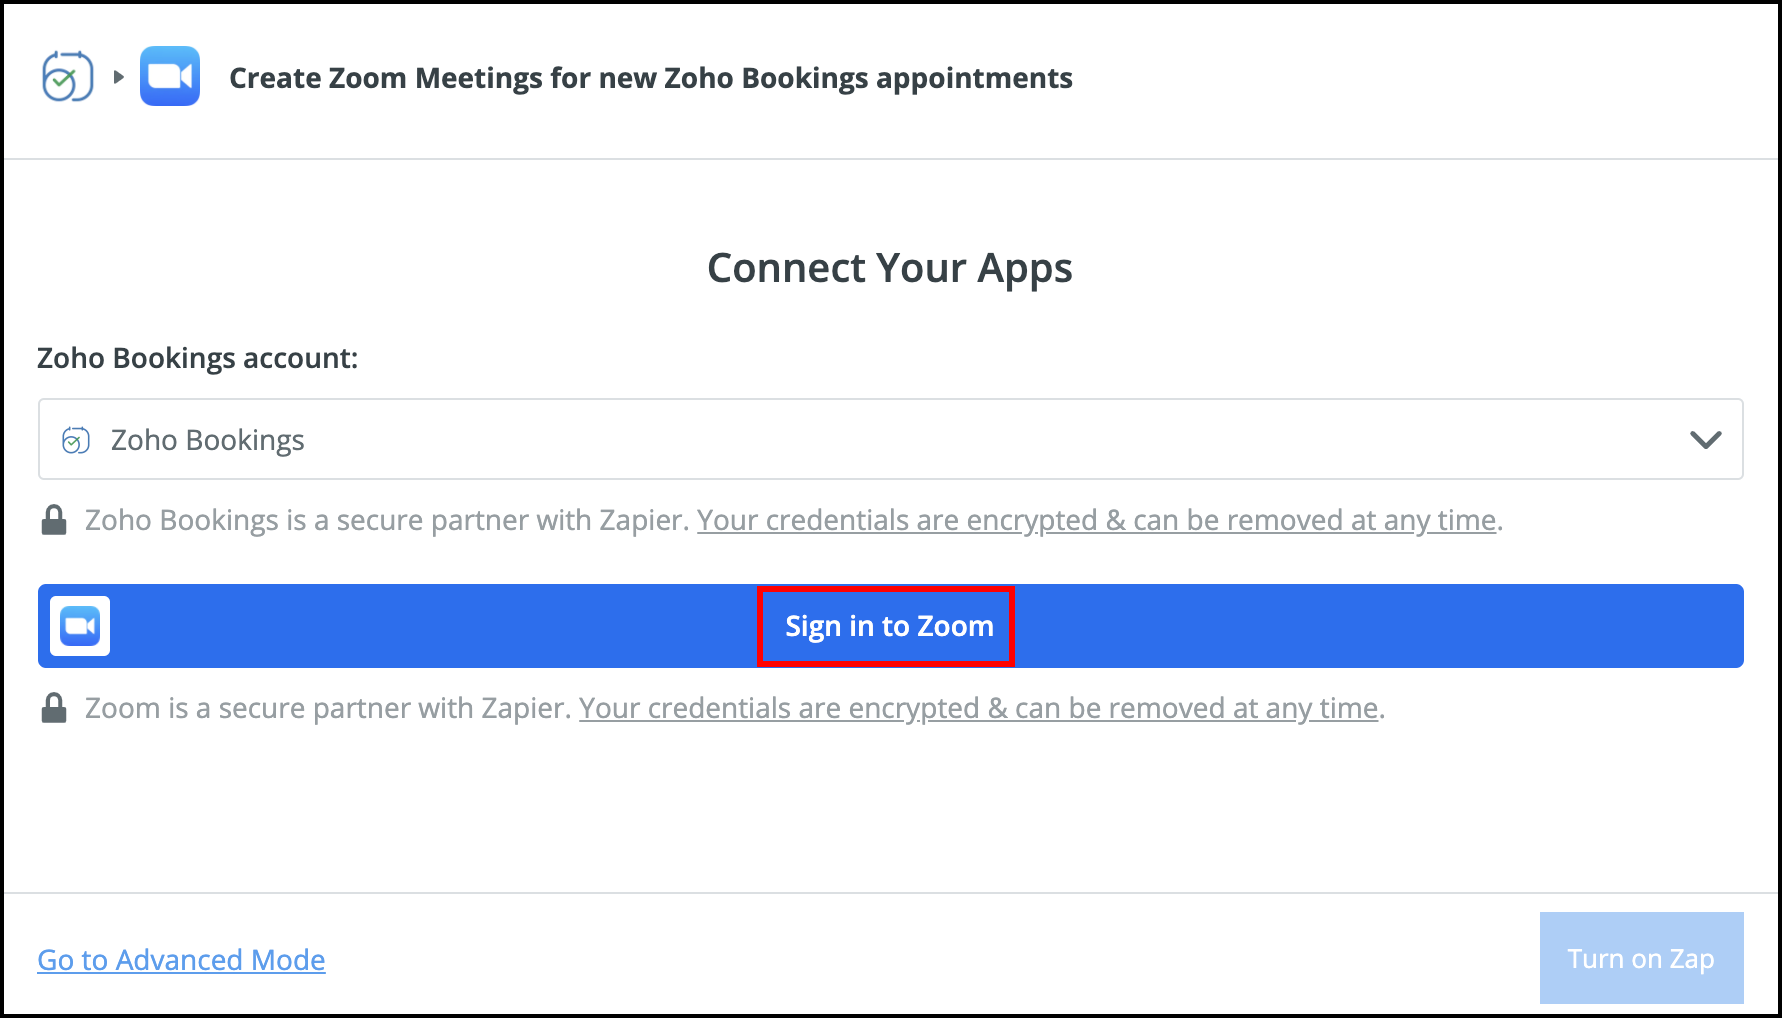Click the Zap title "Create Zoom Meetings for new Zoho Bookings appointments"
The height and width of the screenshot is (1018, 1782).
(x=650, y=78)
